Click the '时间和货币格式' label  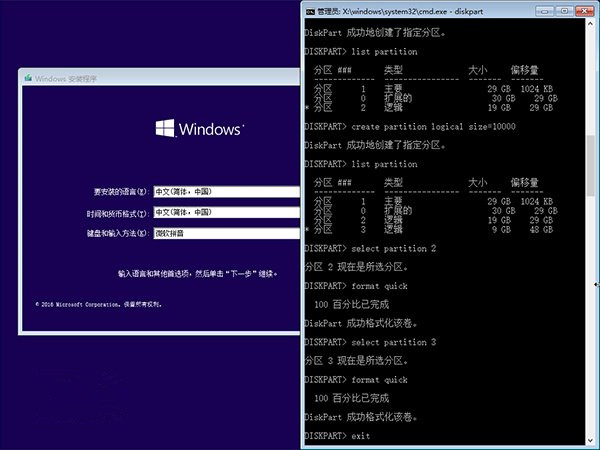tap(117, 214)
